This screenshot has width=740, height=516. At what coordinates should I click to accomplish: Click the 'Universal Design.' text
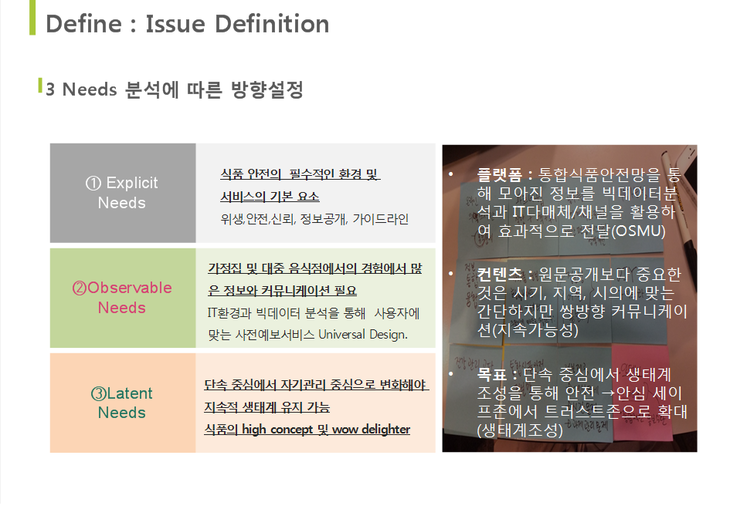pyautogui.click(x=363, y=334)
